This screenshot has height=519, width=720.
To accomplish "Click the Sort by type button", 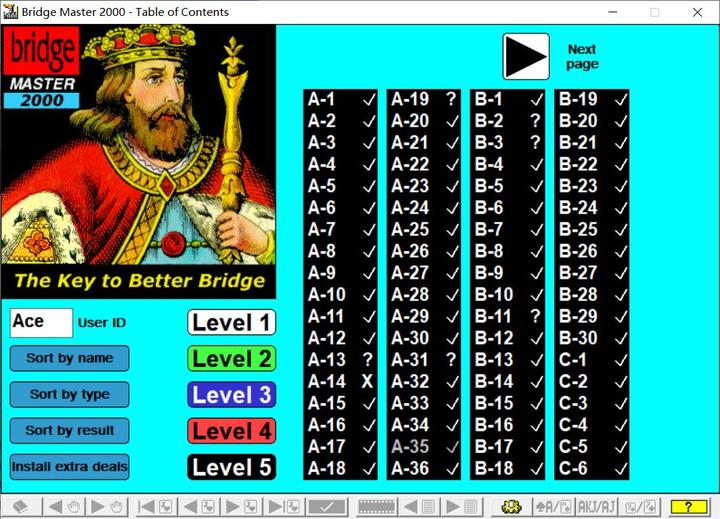I will (69, 394).
